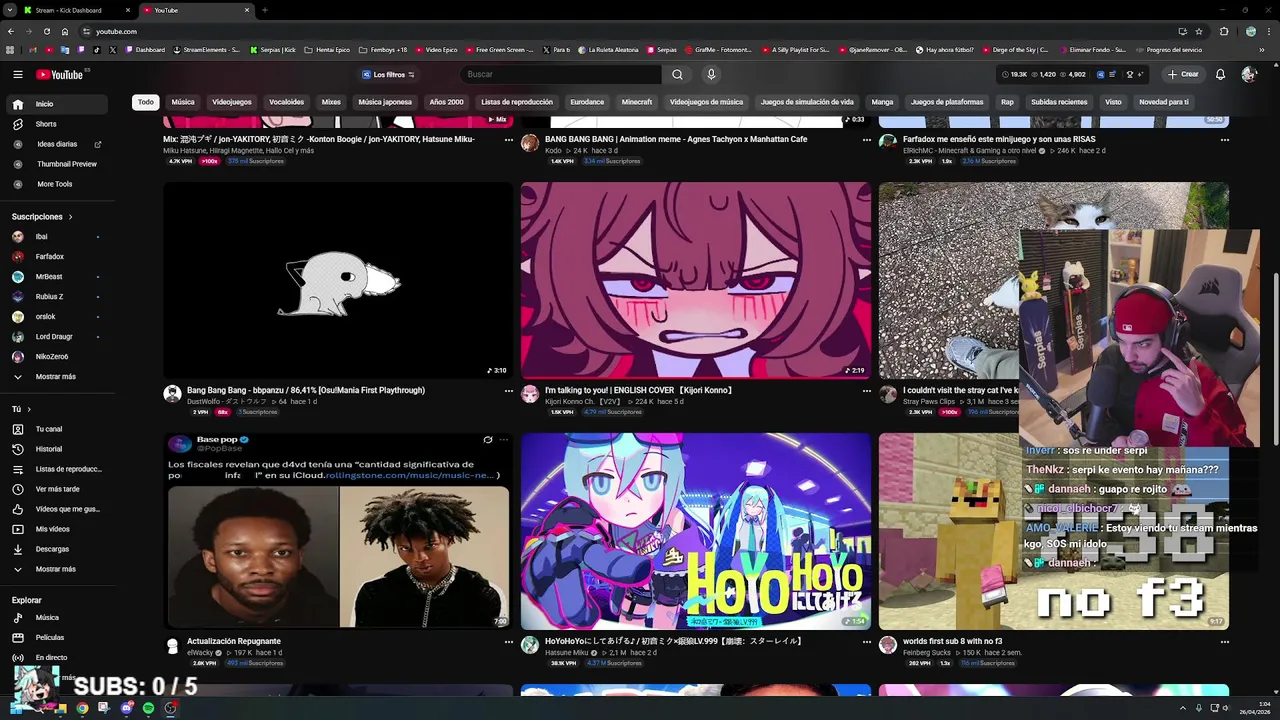Open a new Chrome tab
Image resolution: width=1280 pixels, height=720 pixels.
tap(264, 10)
